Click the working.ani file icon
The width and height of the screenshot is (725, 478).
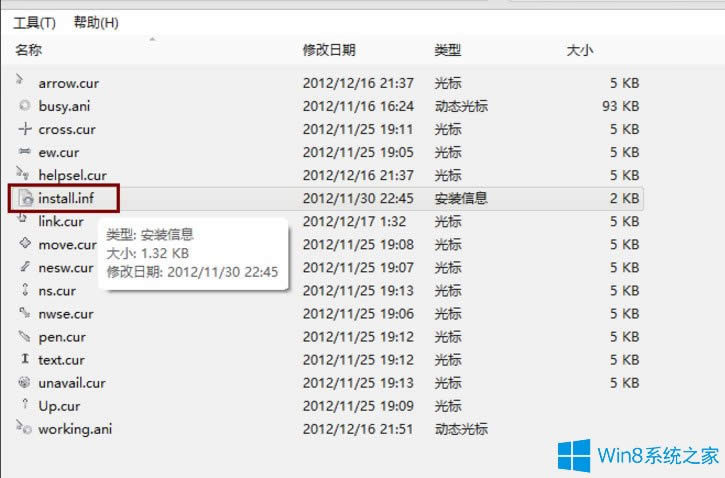point(24,429)
